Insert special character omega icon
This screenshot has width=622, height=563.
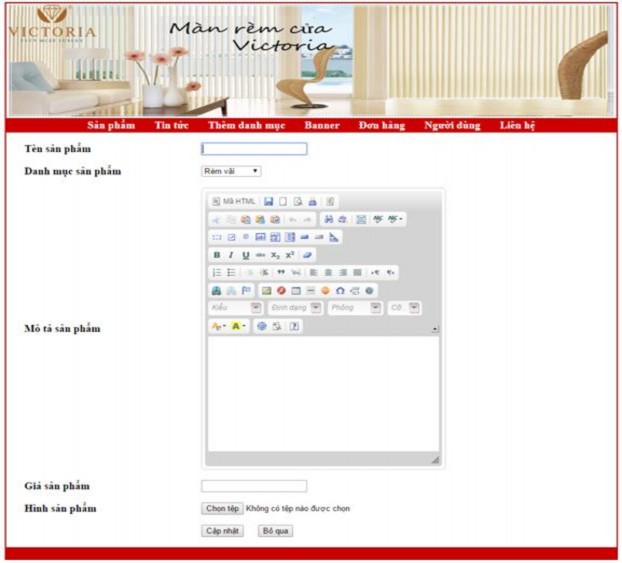340,290
